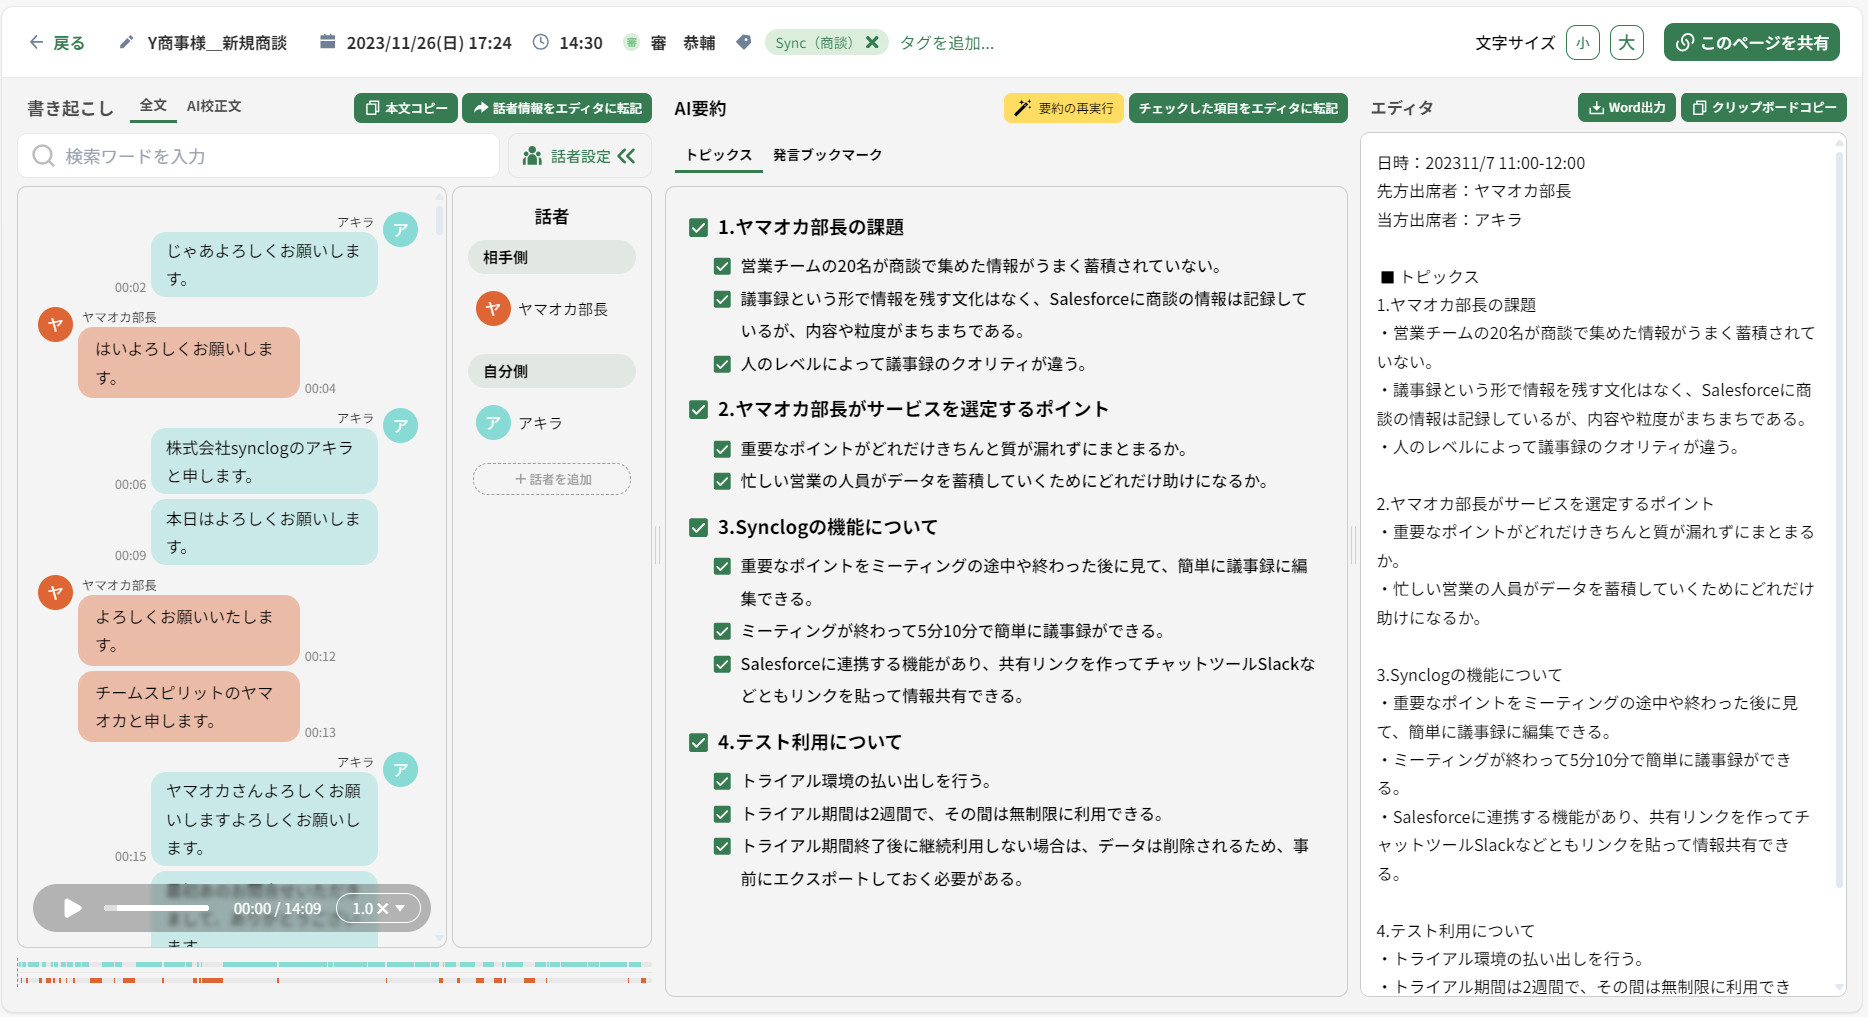Click the アキラ avatar in the speaker list
1868x1017 pixels.
tap(493, 423)
